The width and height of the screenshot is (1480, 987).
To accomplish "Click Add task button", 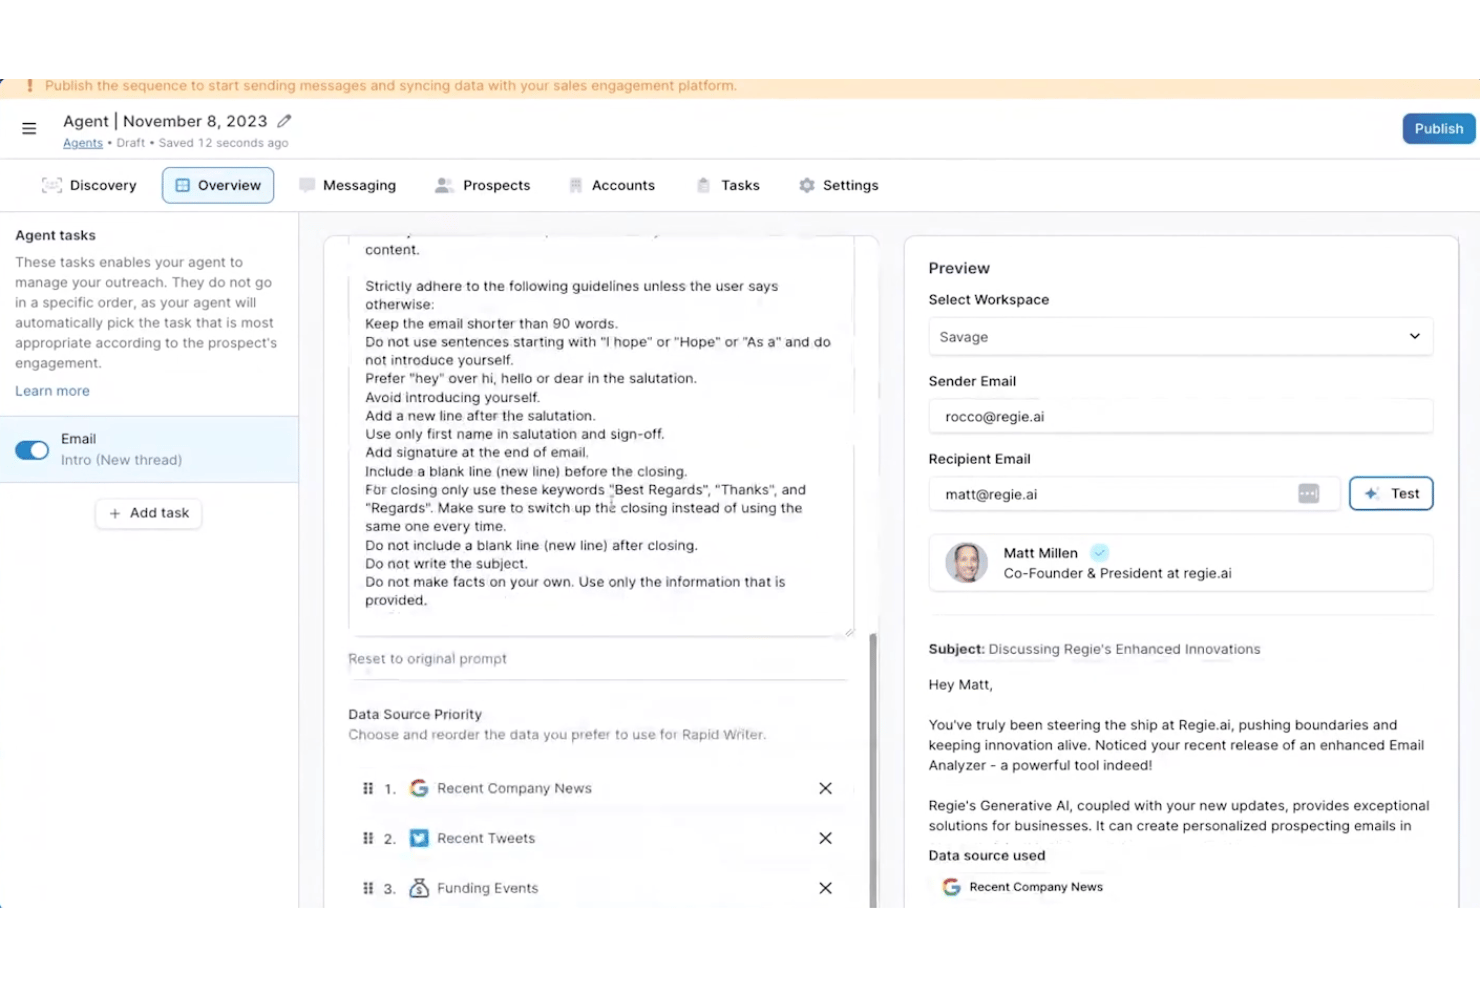I will [149, 513].
